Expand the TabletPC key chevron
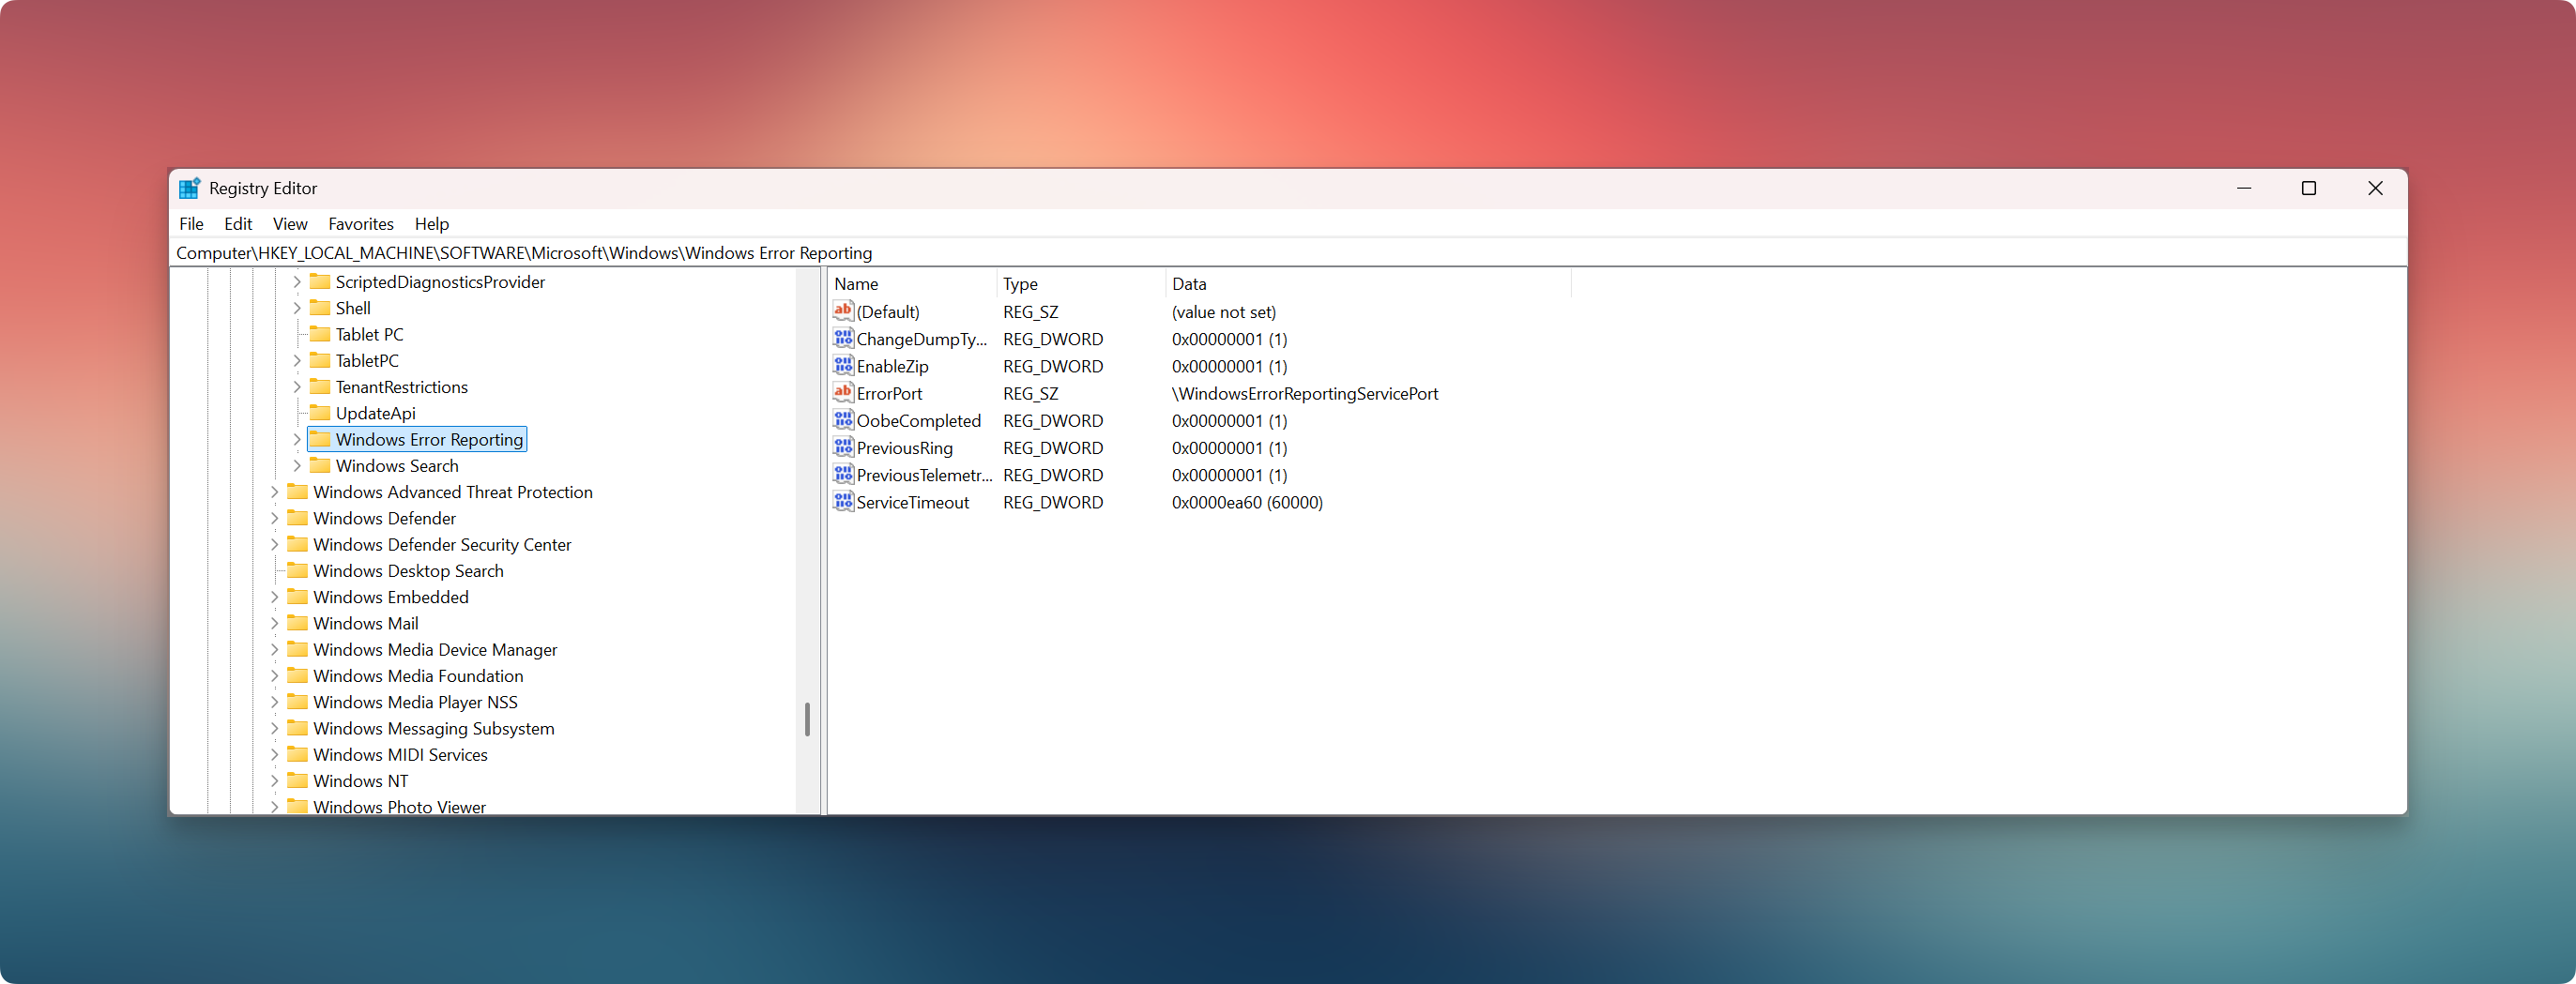Image resolution: width=2576 pixels, height=984 pixels. pyautogui.click(x=297, y=361)
